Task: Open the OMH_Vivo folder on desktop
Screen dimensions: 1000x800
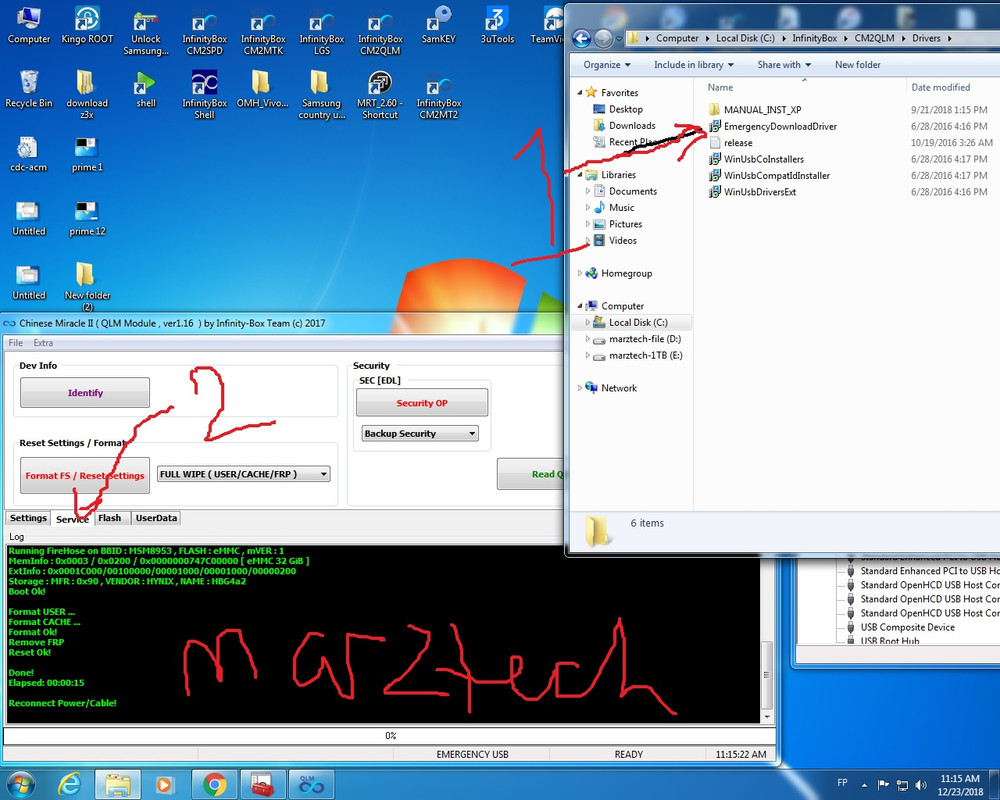Action: (x=262, y=89)
